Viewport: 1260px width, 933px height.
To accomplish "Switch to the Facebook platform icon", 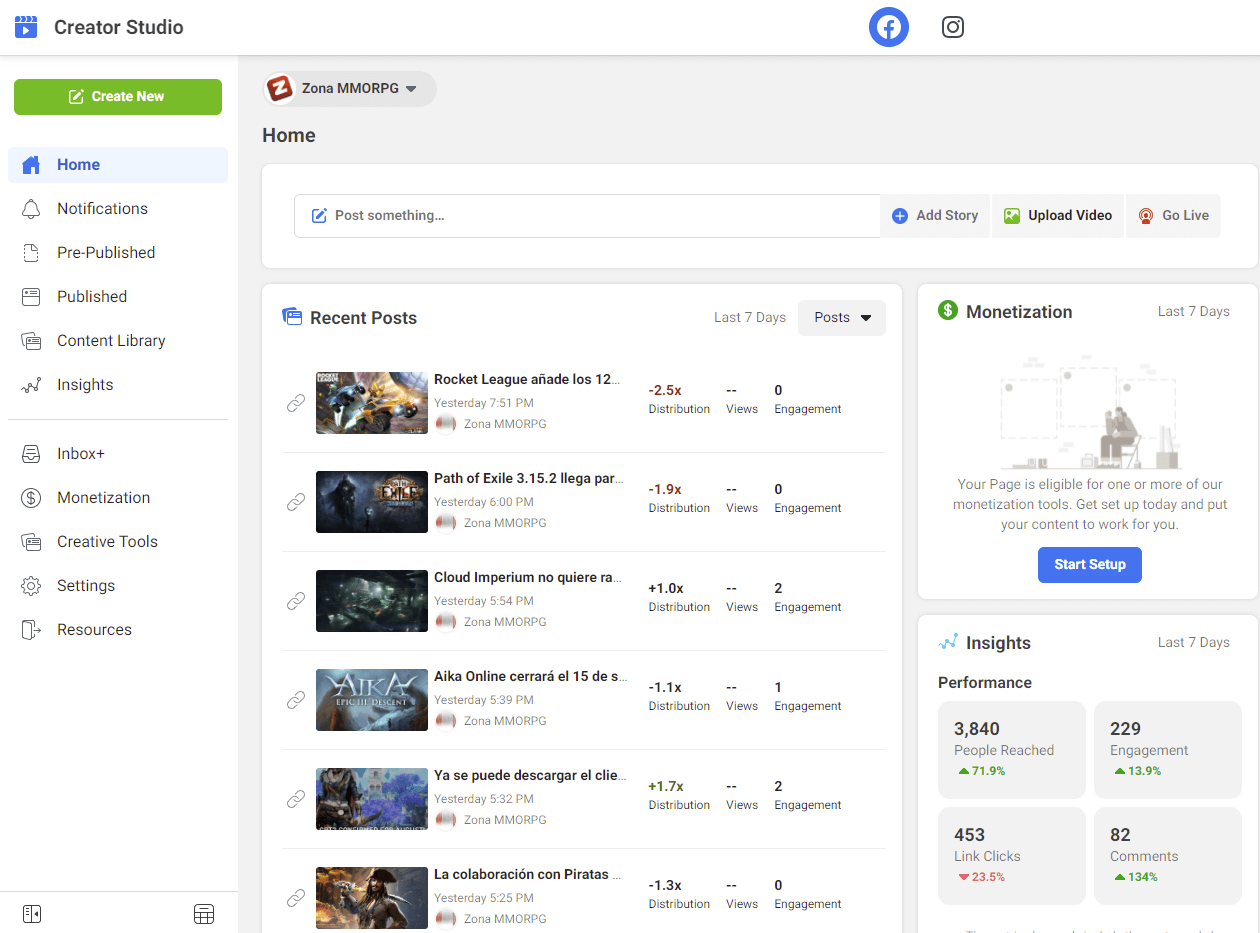I will click(x=888, y=27).
